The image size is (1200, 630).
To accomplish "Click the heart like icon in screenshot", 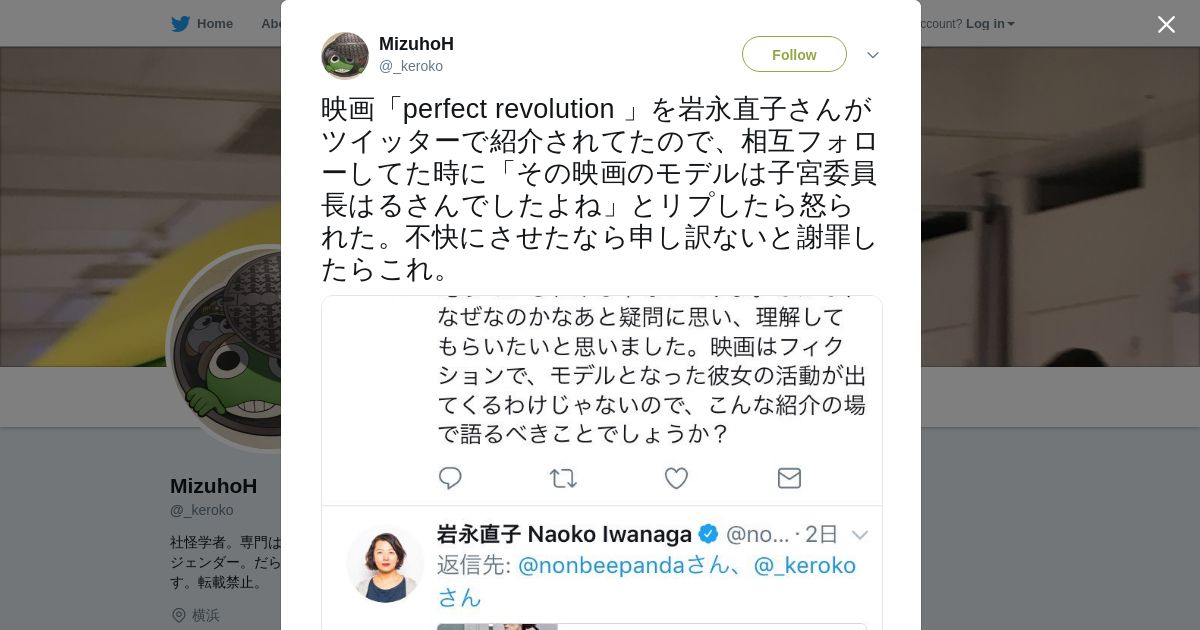I will coord(677,478).
